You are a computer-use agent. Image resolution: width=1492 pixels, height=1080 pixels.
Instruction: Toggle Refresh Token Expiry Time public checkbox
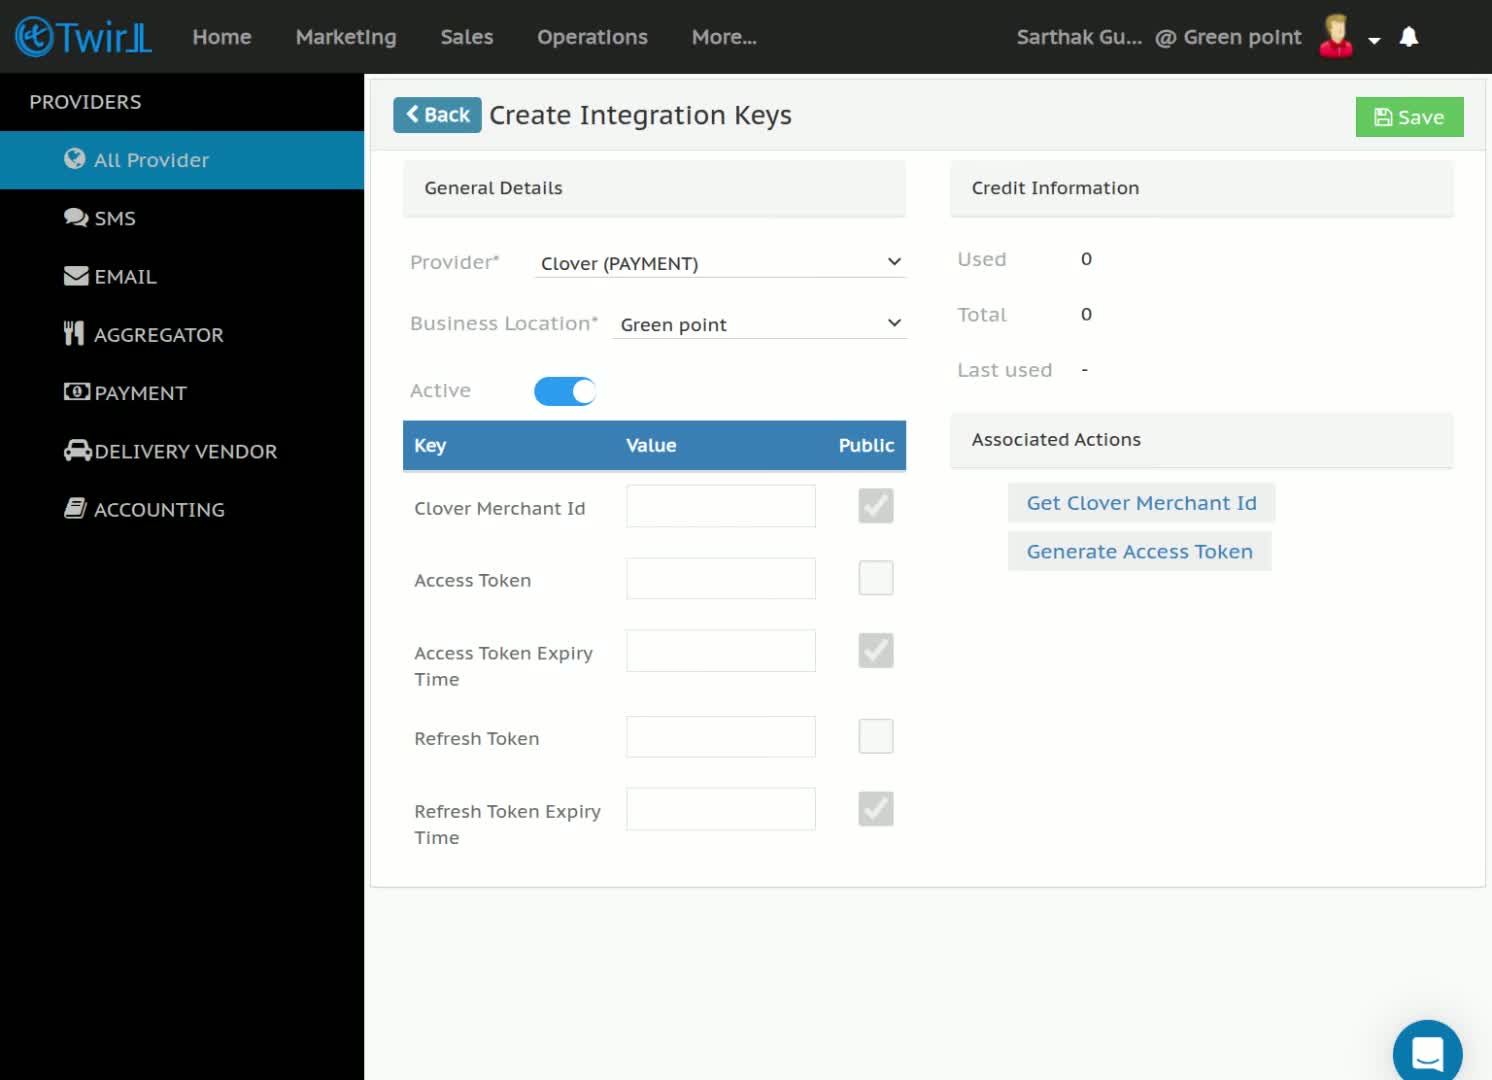(876, 809)
